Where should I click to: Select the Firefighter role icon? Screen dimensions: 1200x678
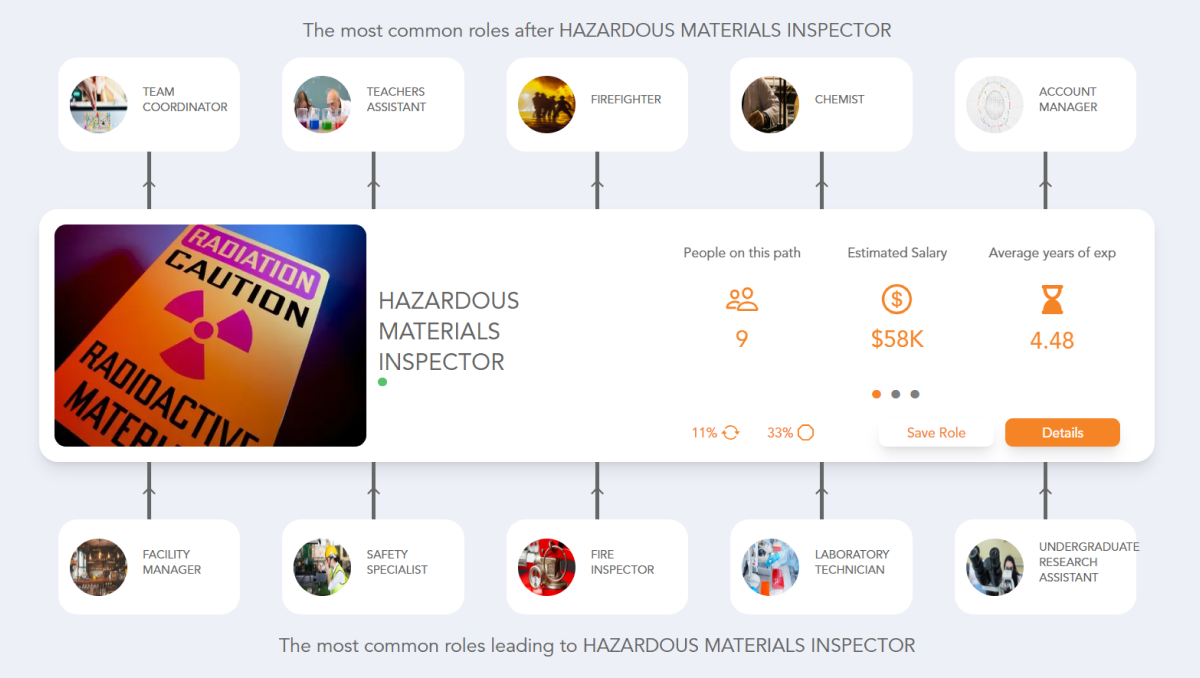(546, 103)
